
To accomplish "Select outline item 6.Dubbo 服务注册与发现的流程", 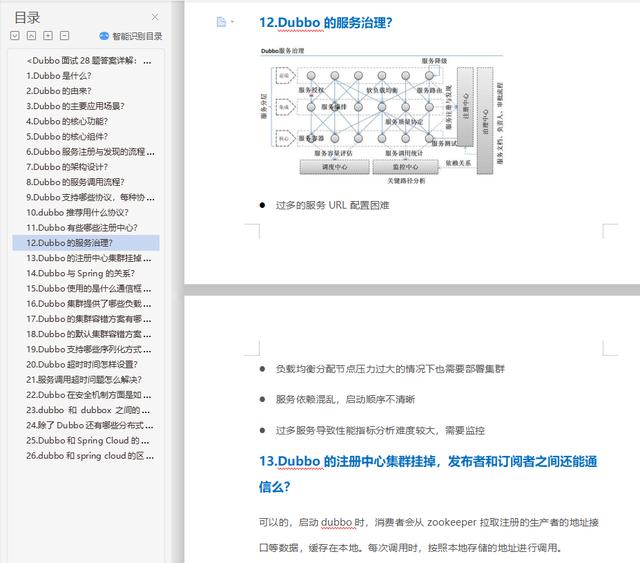I will (x=90, y=152).
